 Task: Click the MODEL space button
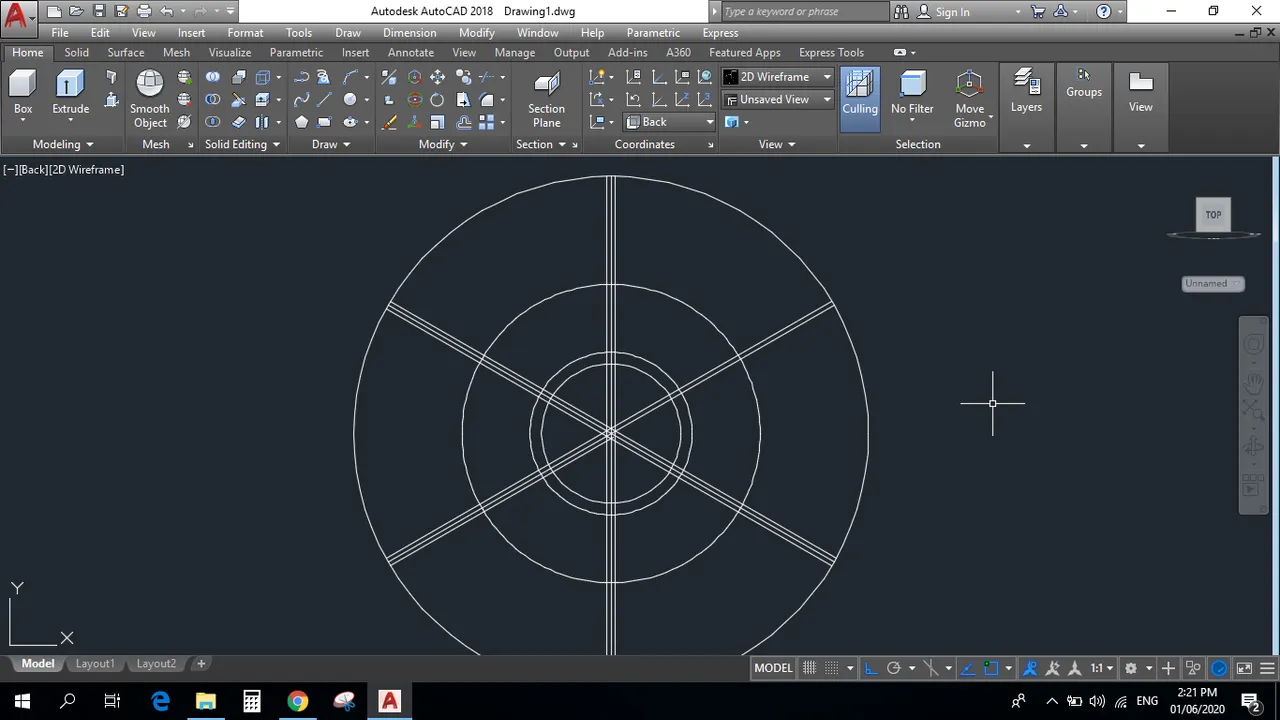773,668
